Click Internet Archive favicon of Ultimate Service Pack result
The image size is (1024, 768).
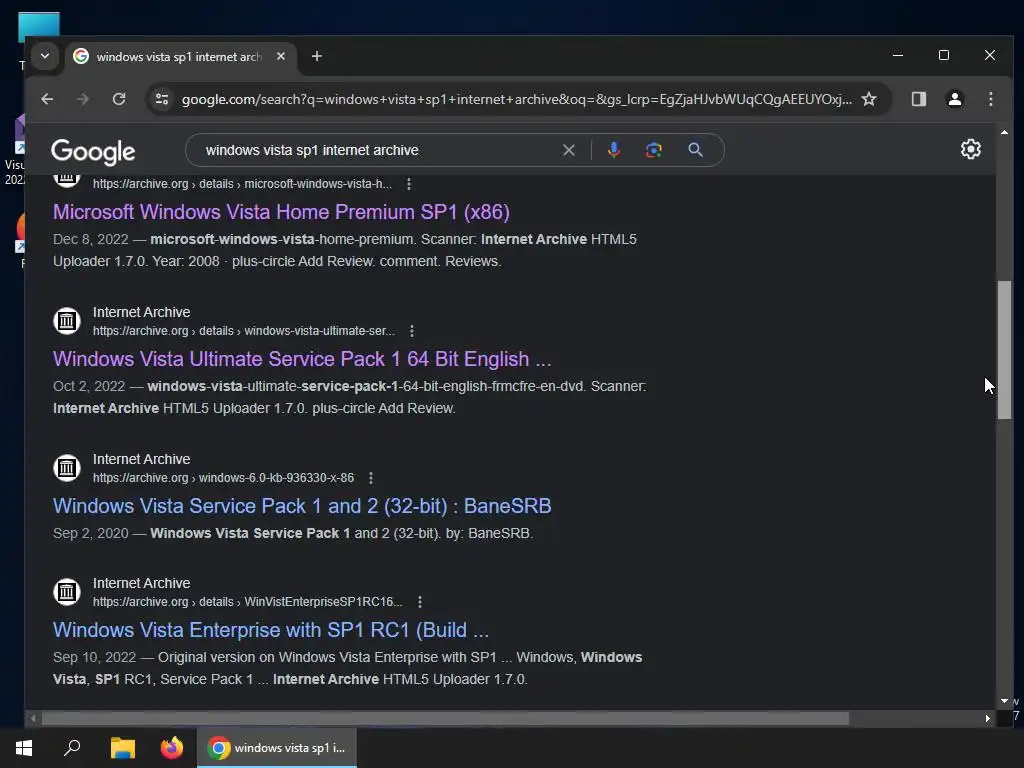coord(67,321)
